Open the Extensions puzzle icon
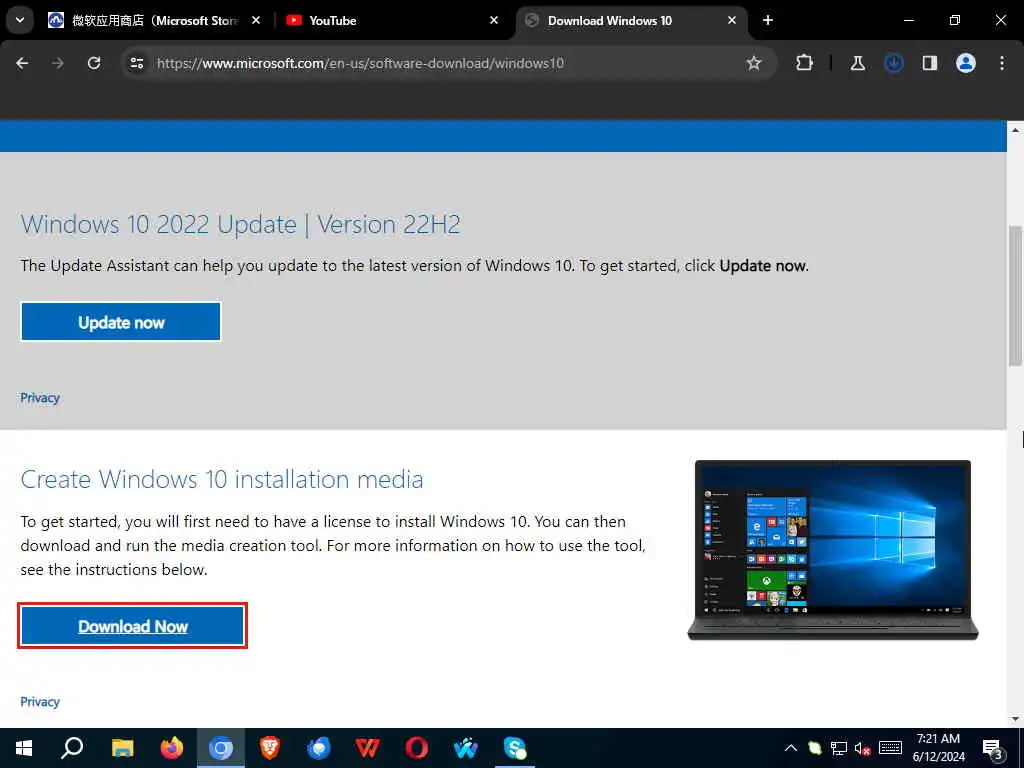This screenshot has height=768, width=1024. click(x=805, y=63)
